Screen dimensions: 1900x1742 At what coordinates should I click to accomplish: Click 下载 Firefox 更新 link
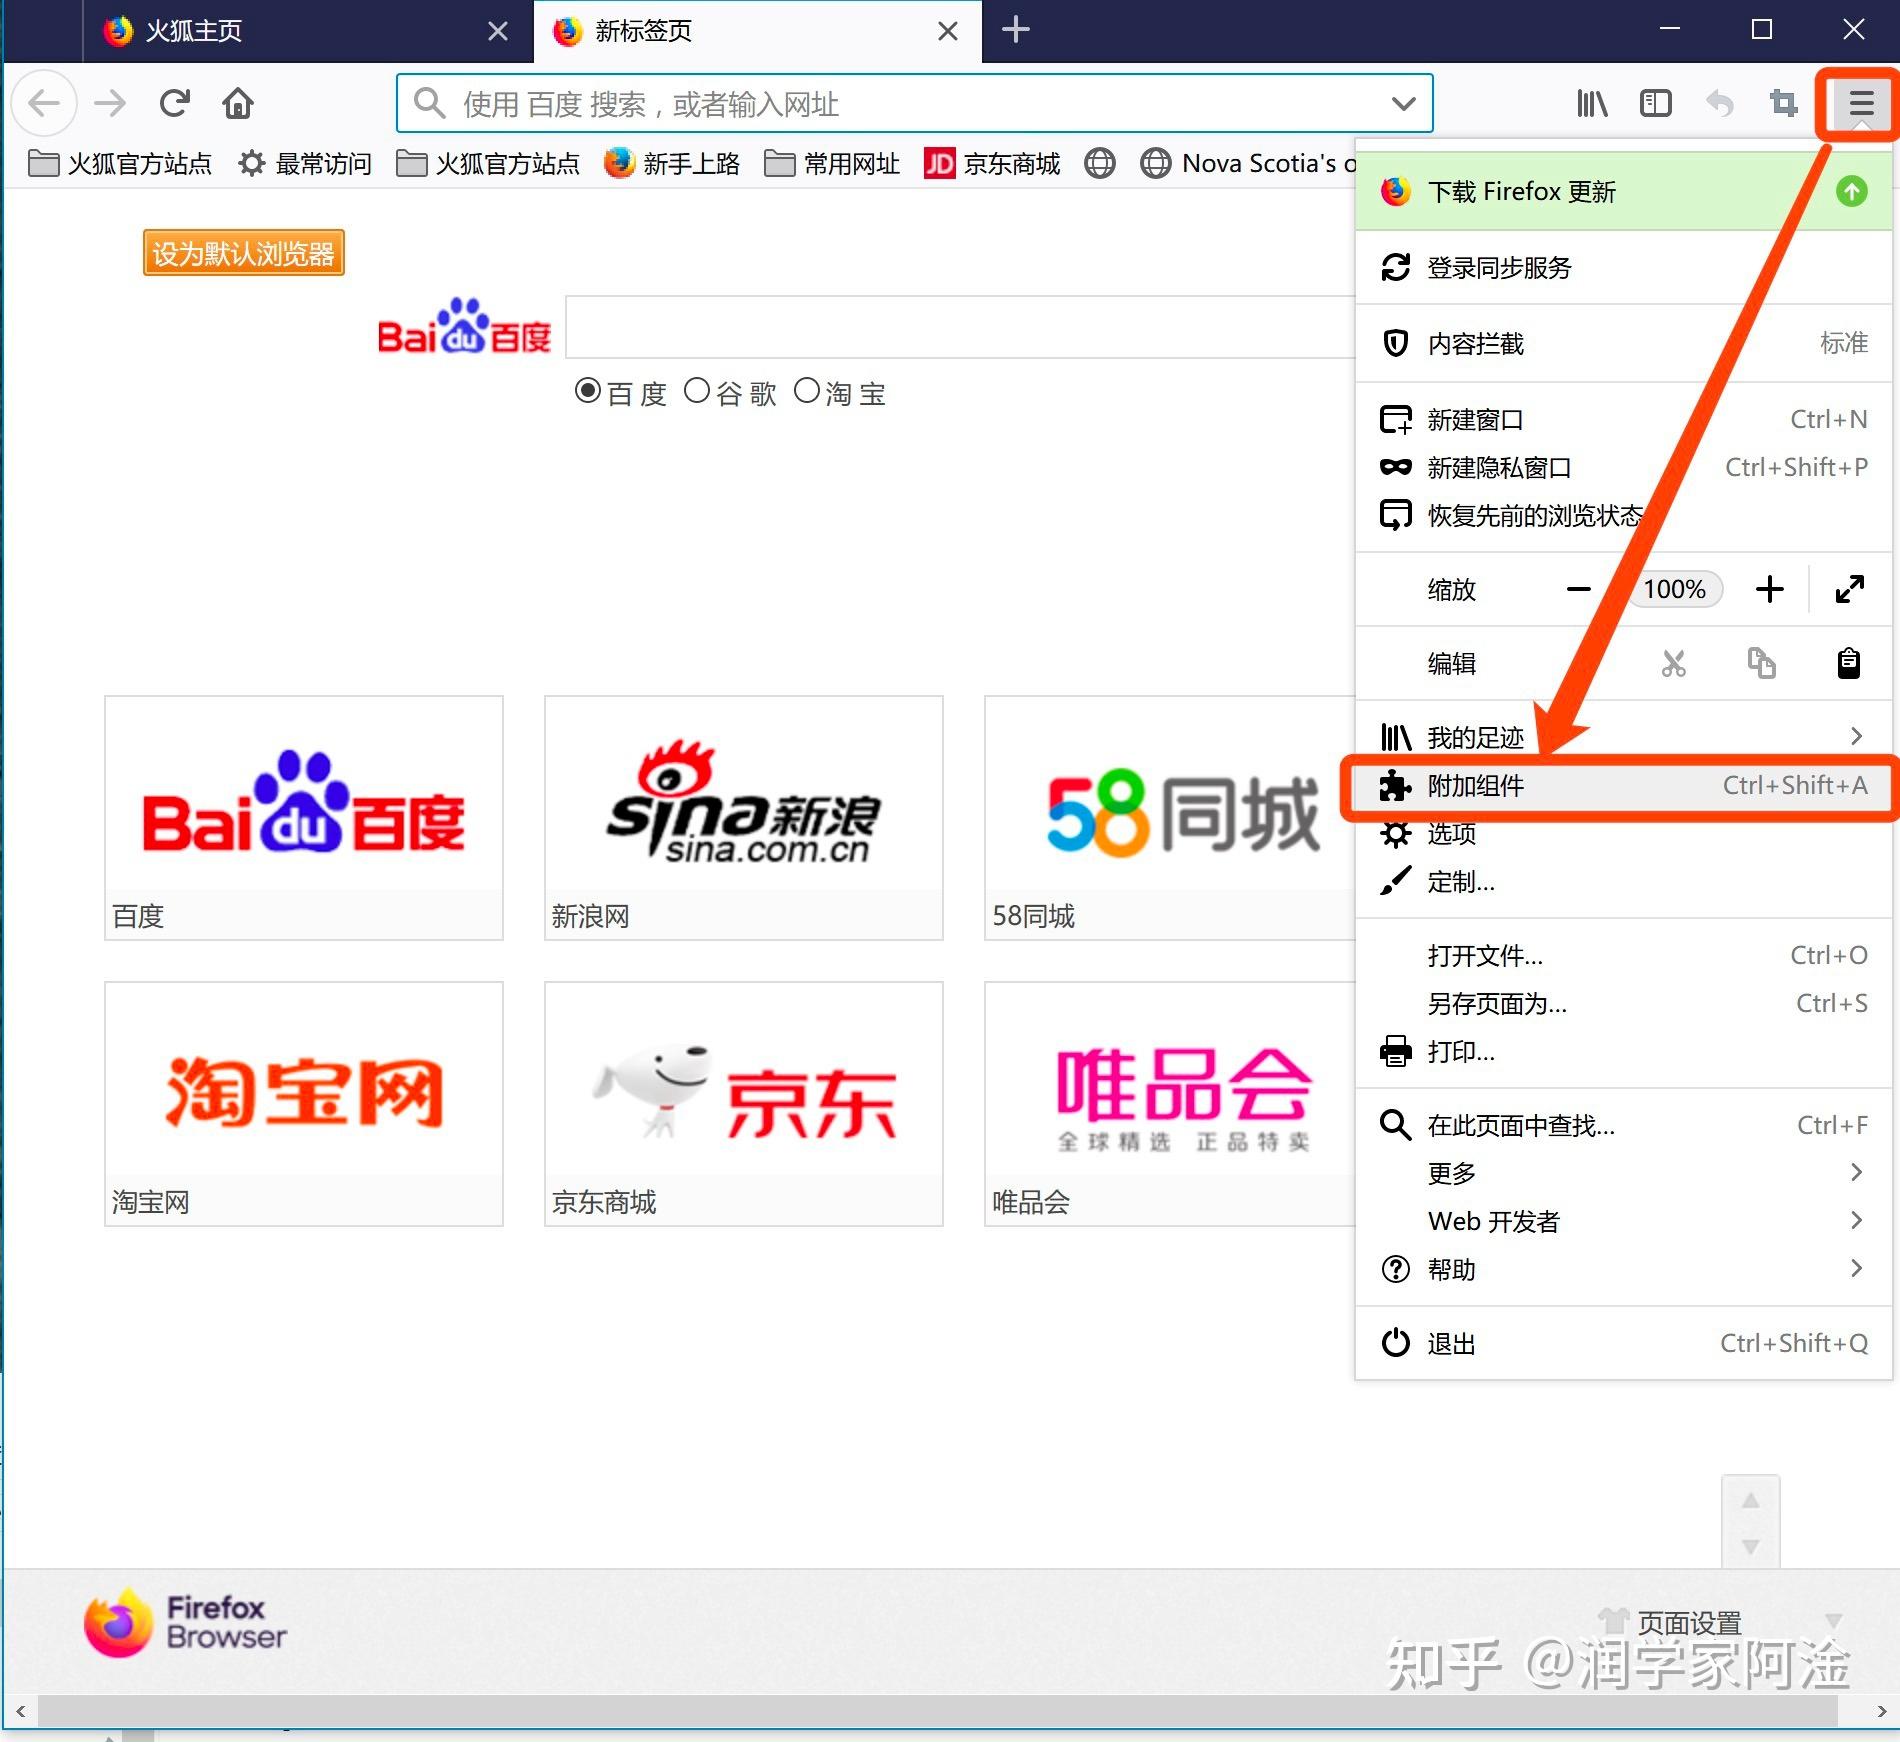(x=1522, y=191)
